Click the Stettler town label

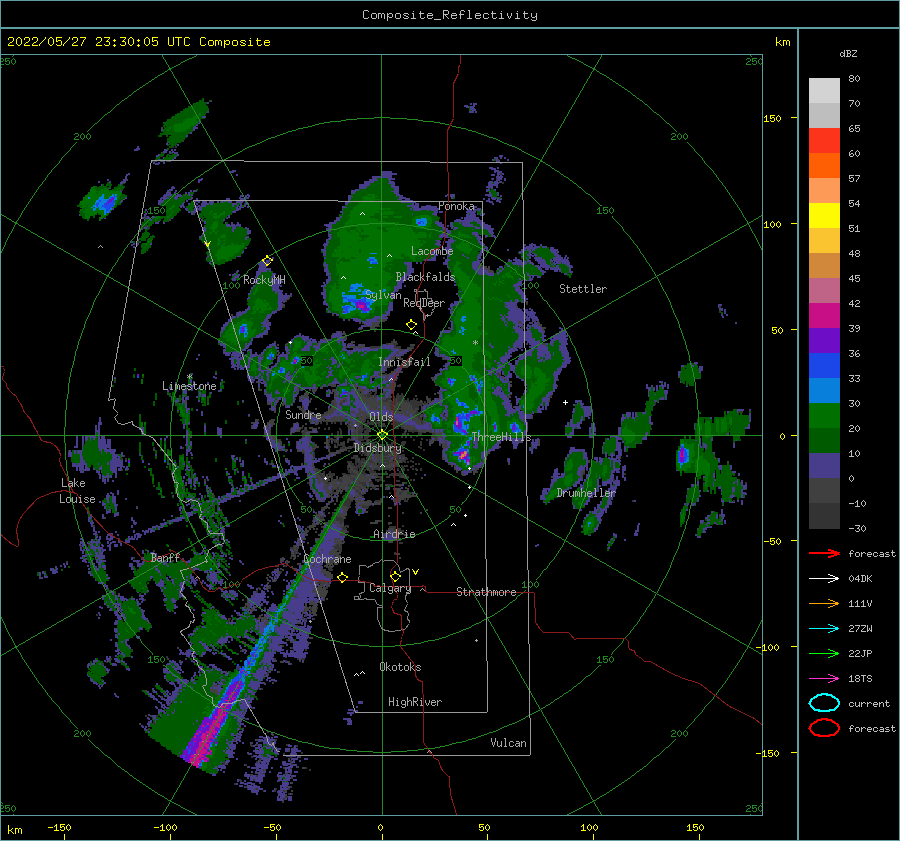click(583, 289)
